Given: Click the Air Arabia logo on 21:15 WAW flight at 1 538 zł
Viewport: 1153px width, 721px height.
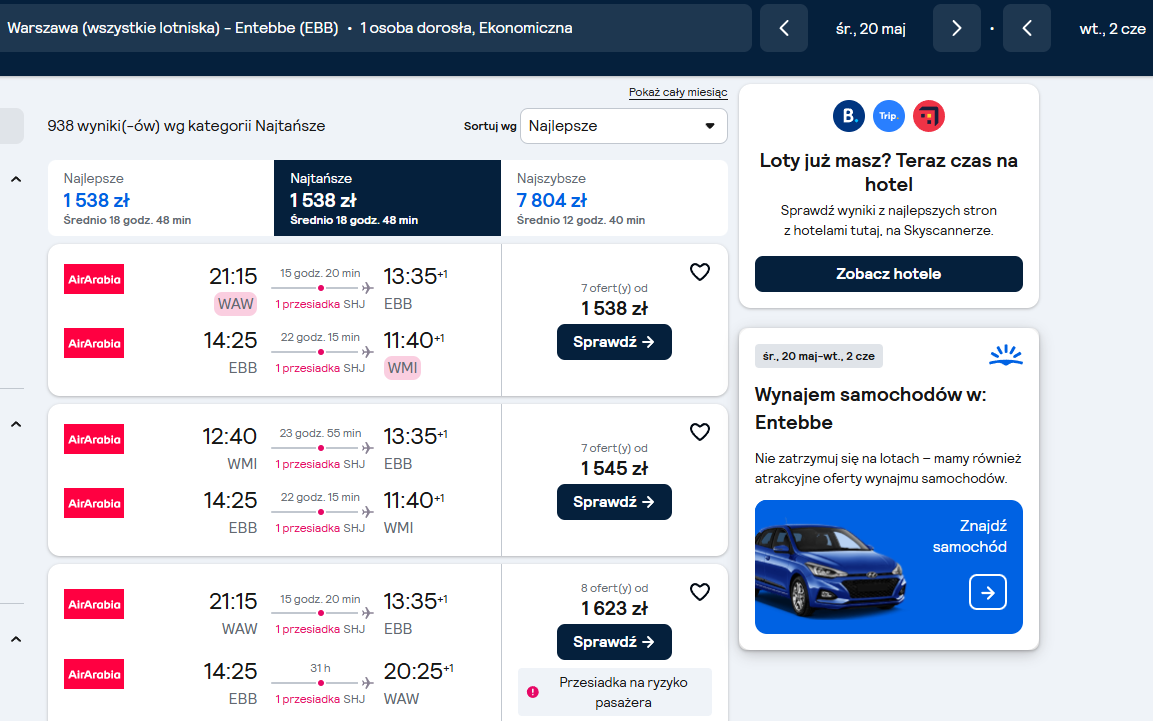Looking at the screenshot, I should [x=94, y=279].
